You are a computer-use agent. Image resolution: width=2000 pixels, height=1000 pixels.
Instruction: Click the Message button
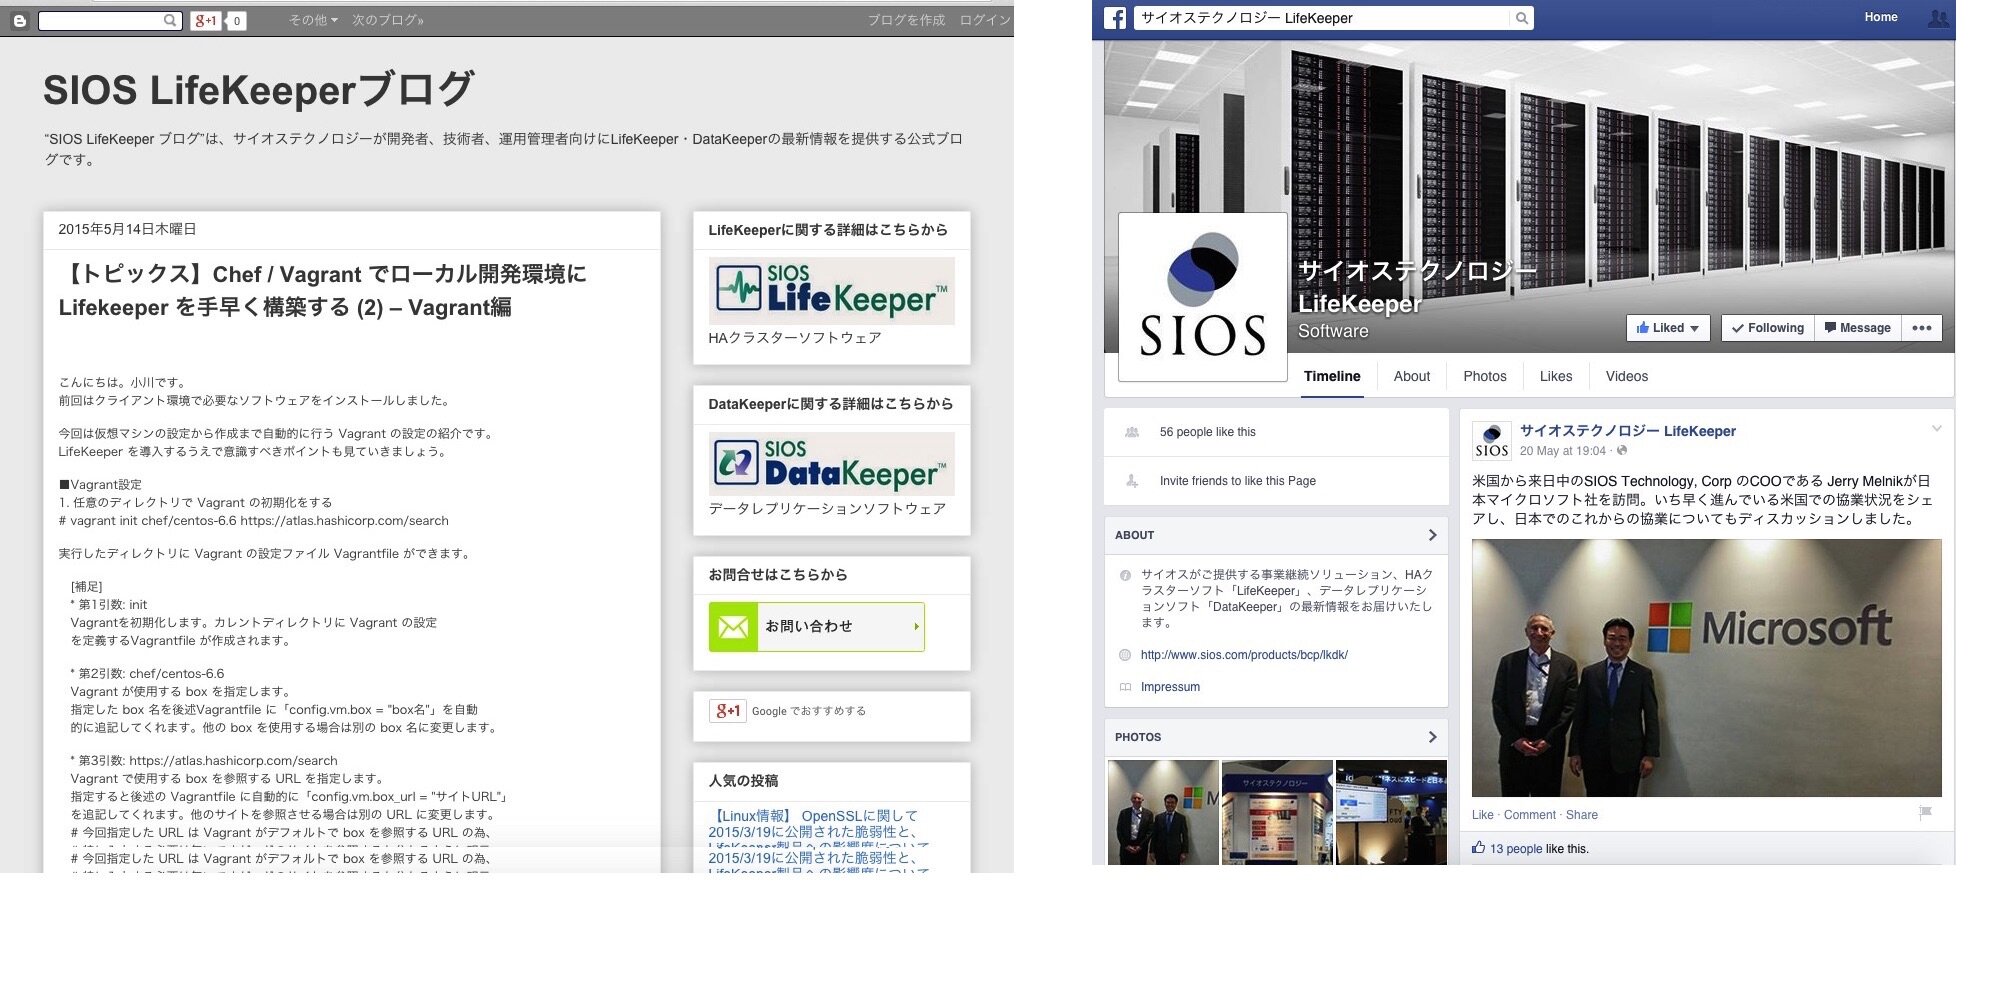[x=1857, y=328]
